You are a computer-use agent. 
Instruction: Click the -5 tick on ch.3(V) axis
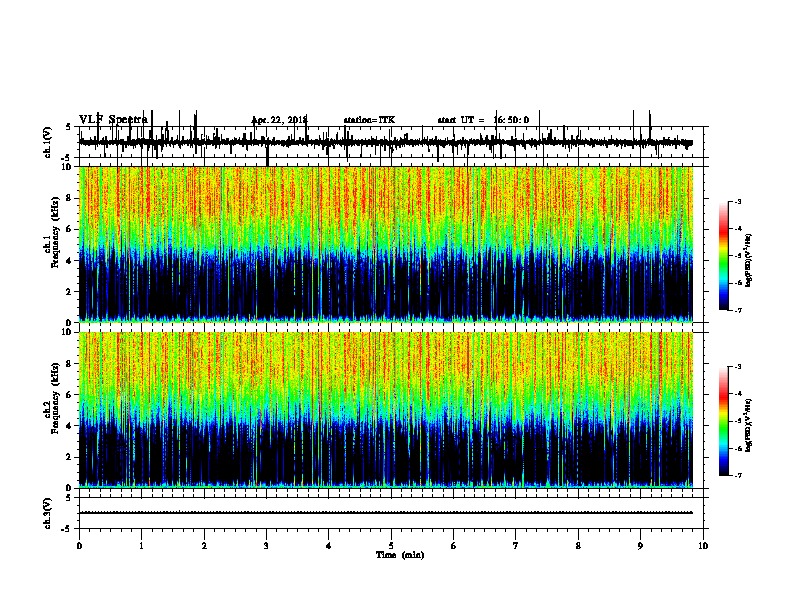pyautogui.click(x=66, y=529)
